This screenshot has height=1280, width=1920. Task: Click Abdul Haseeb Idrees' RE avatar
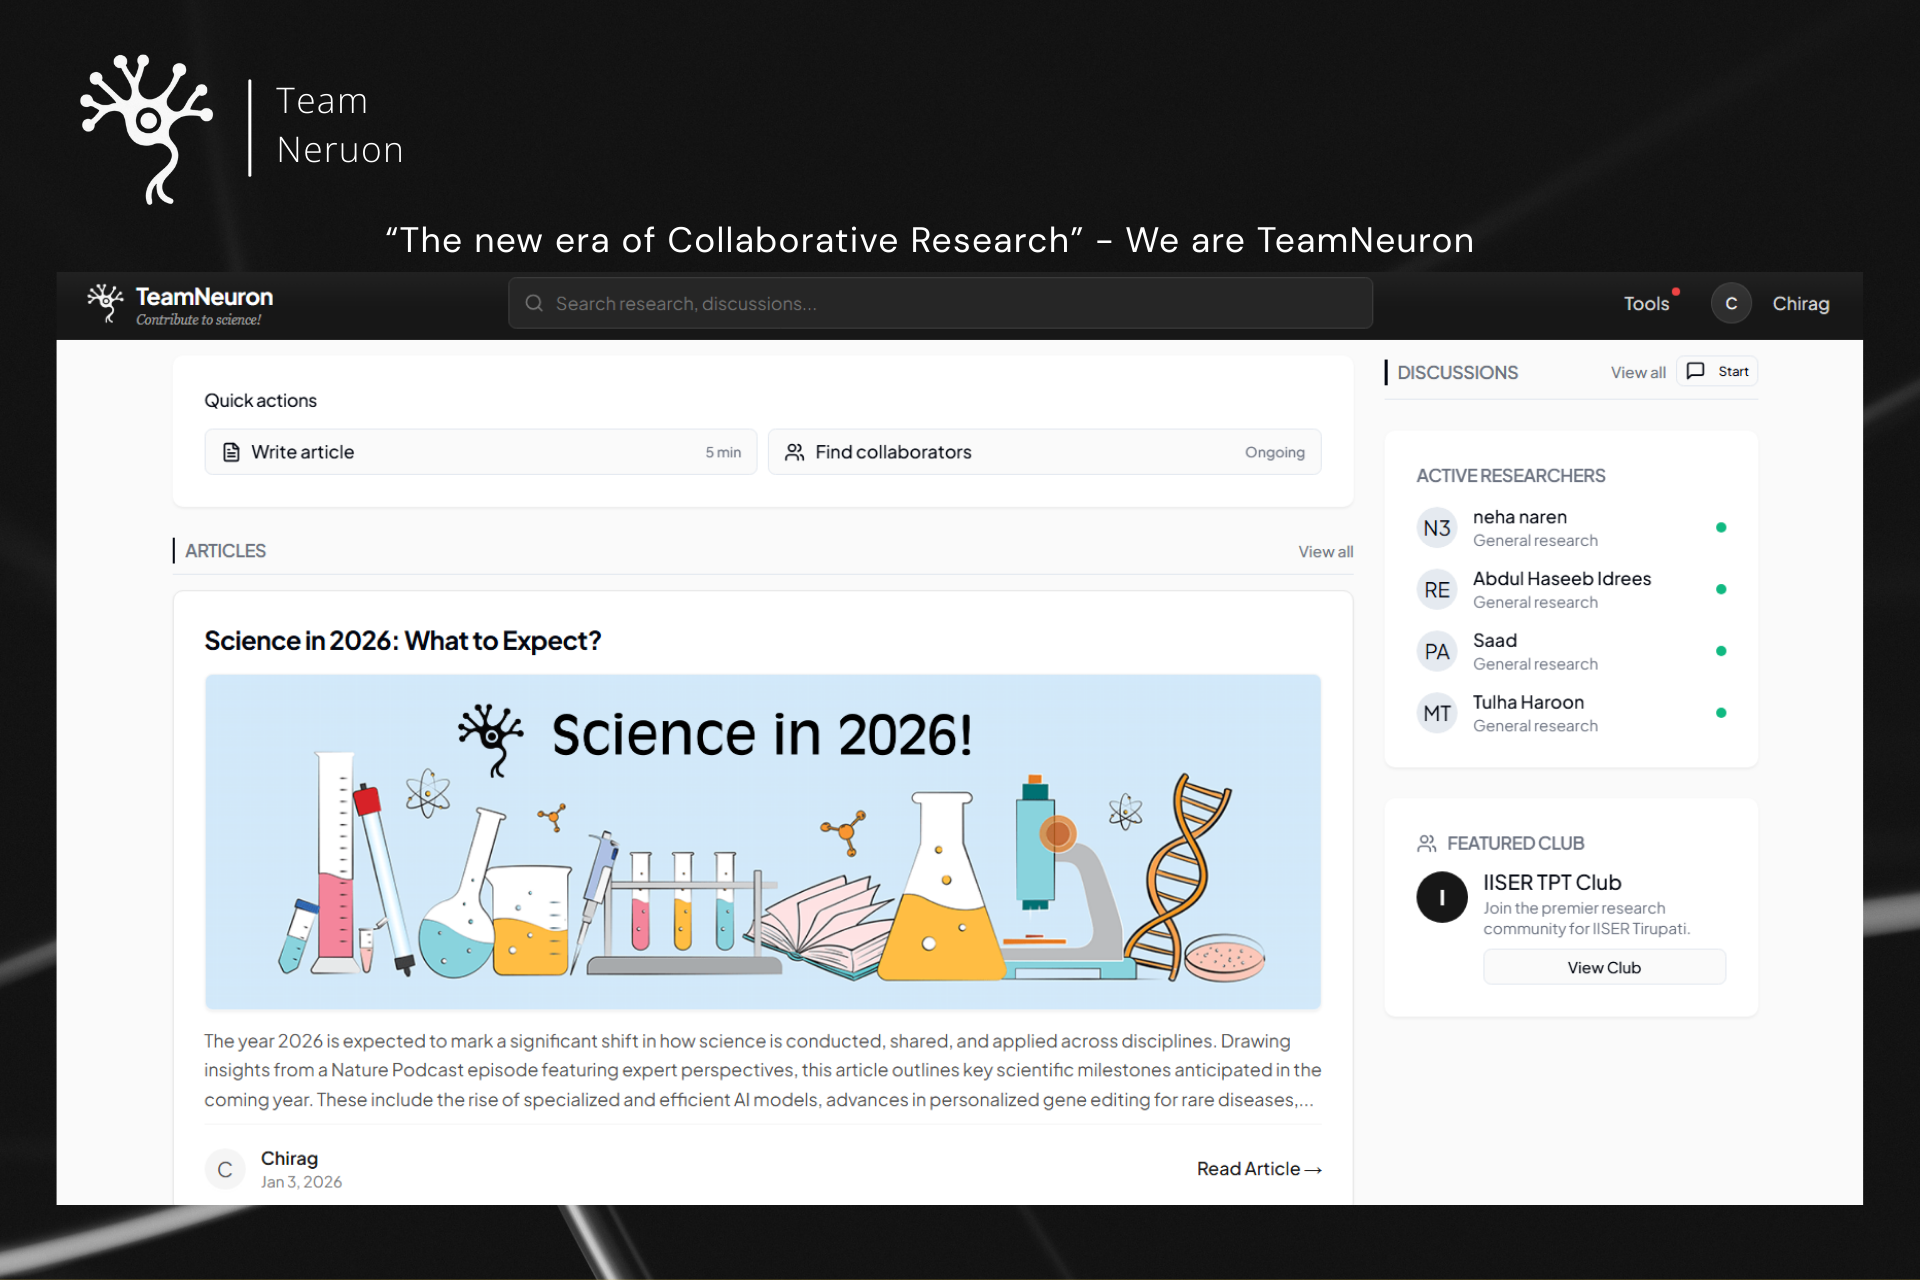(x=1436, y=590)
